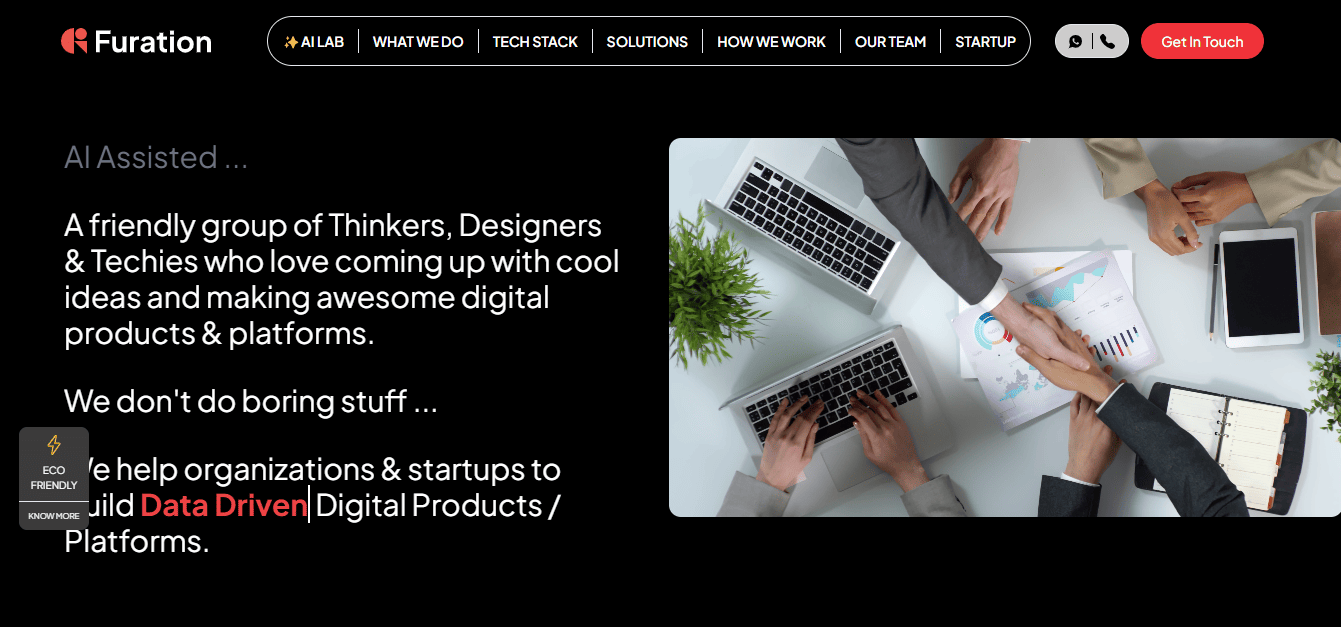Click the red Data Driven text

pos(223,505)
